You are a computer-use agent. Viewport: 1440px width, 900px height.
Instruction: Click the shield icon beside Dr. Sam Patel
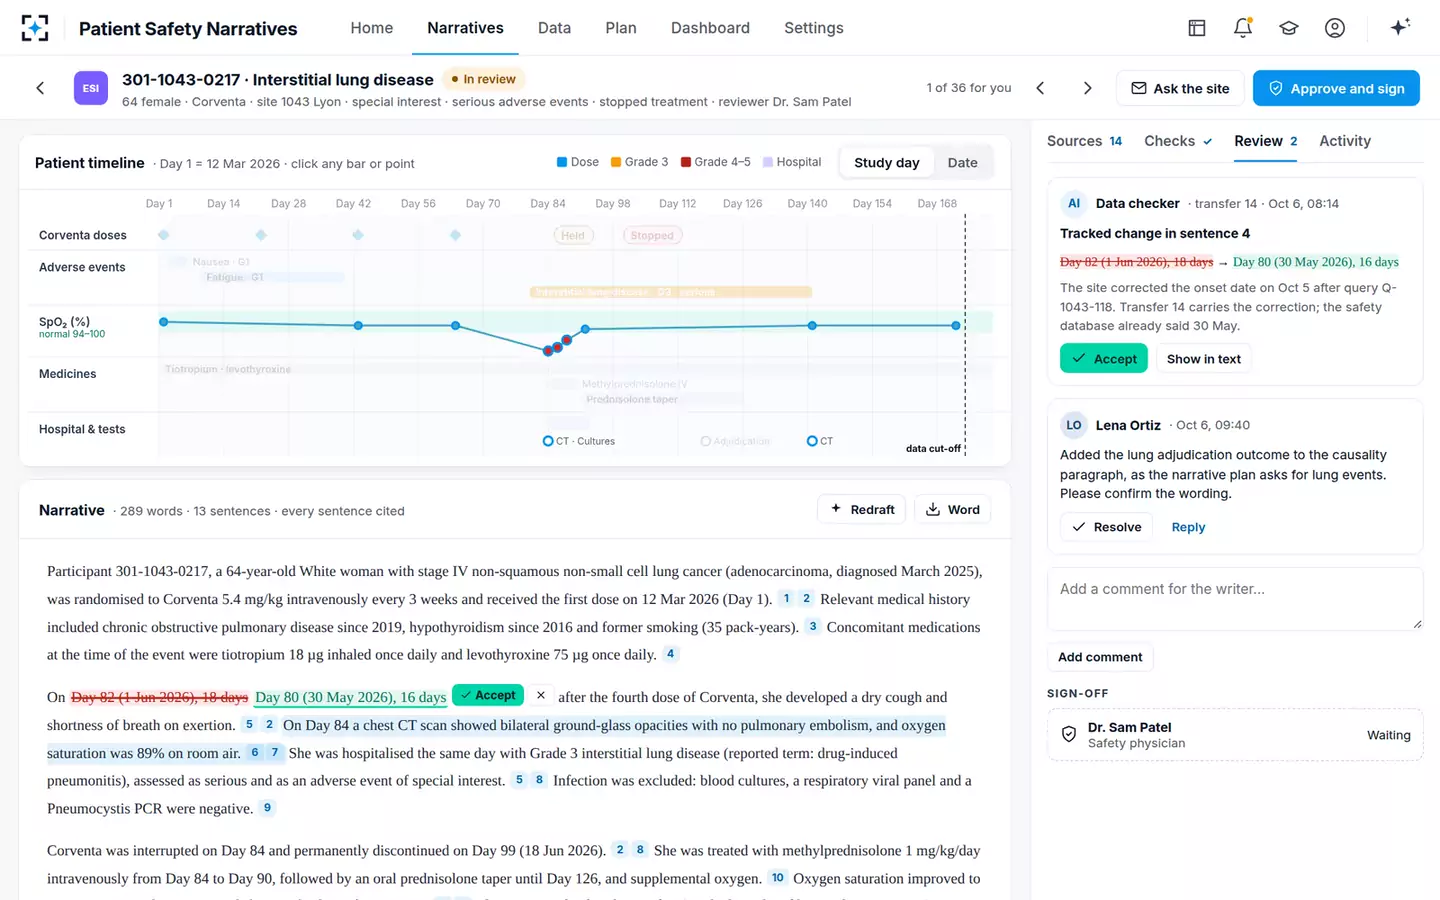[1069, 735]
